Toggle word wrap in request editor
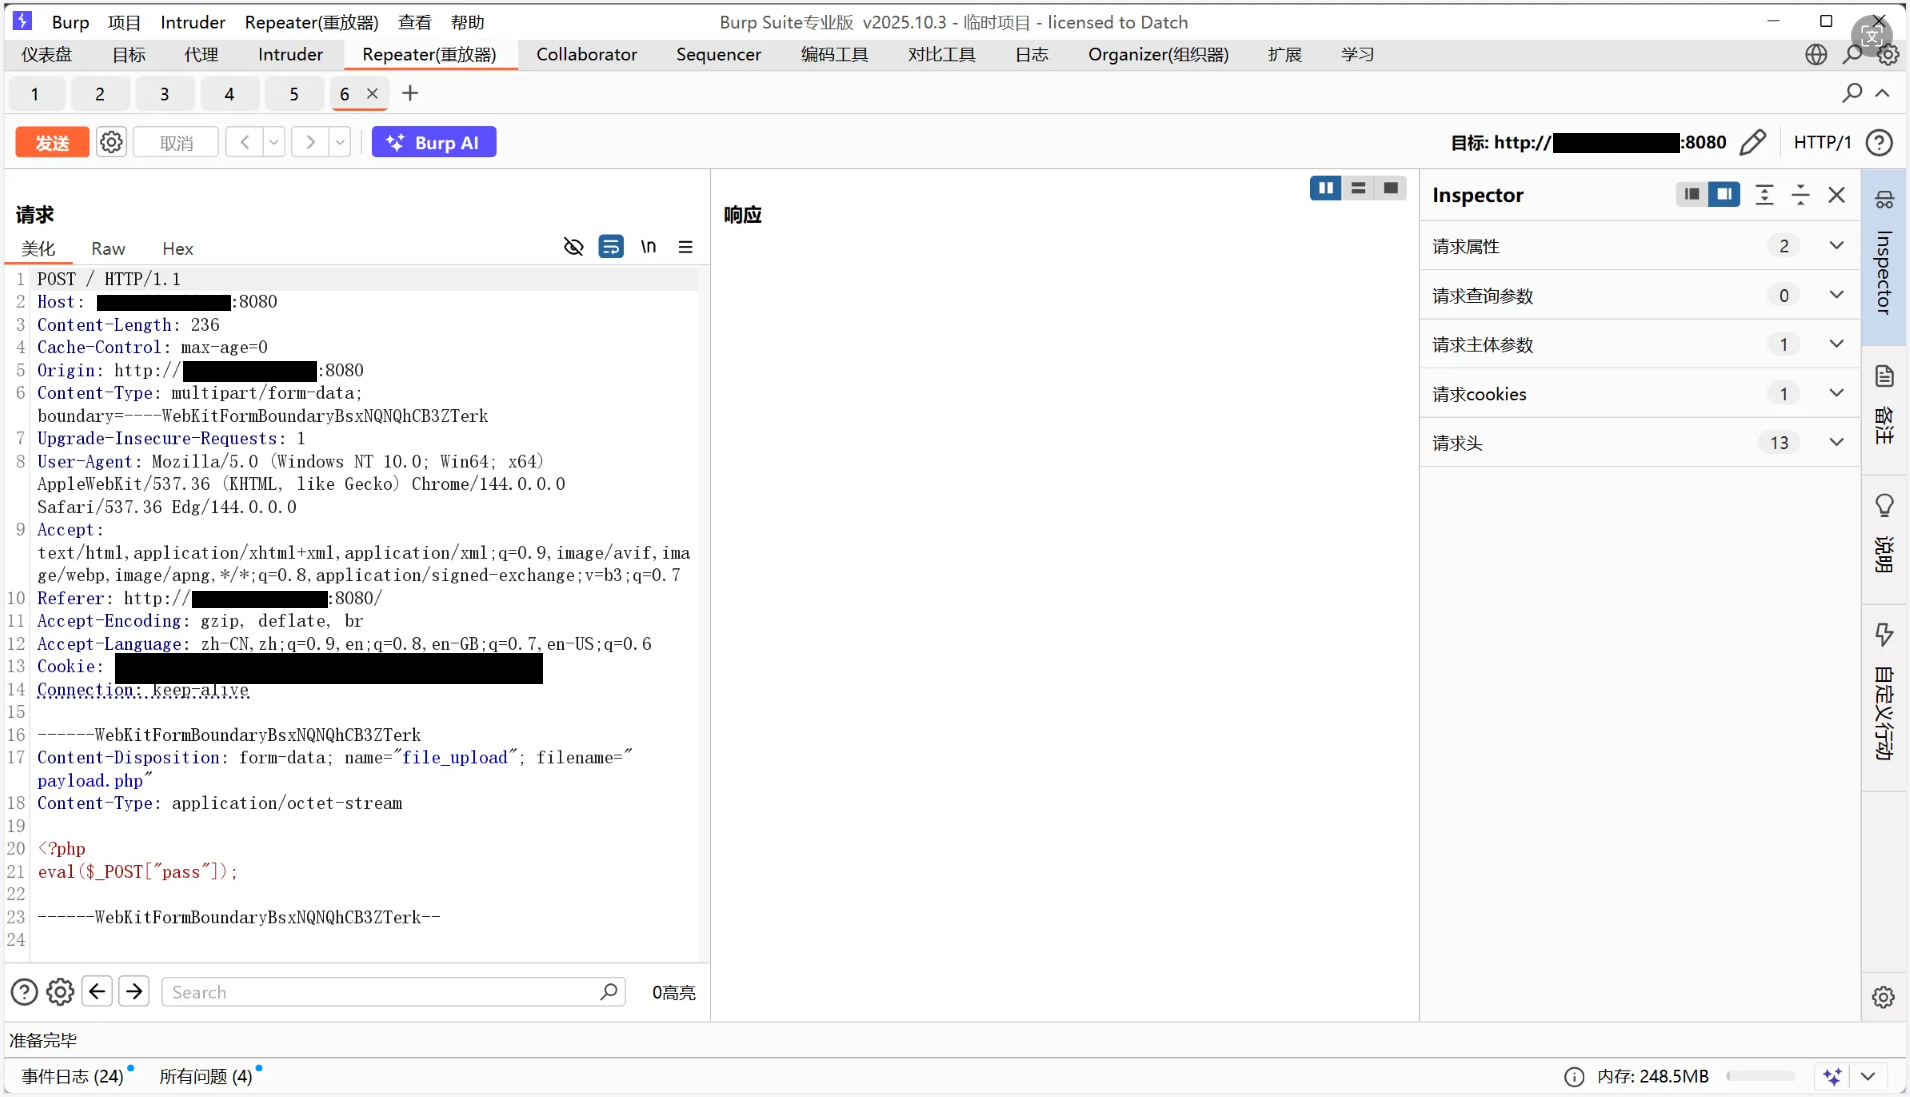 pyautogui.click(x=611, y=247)
